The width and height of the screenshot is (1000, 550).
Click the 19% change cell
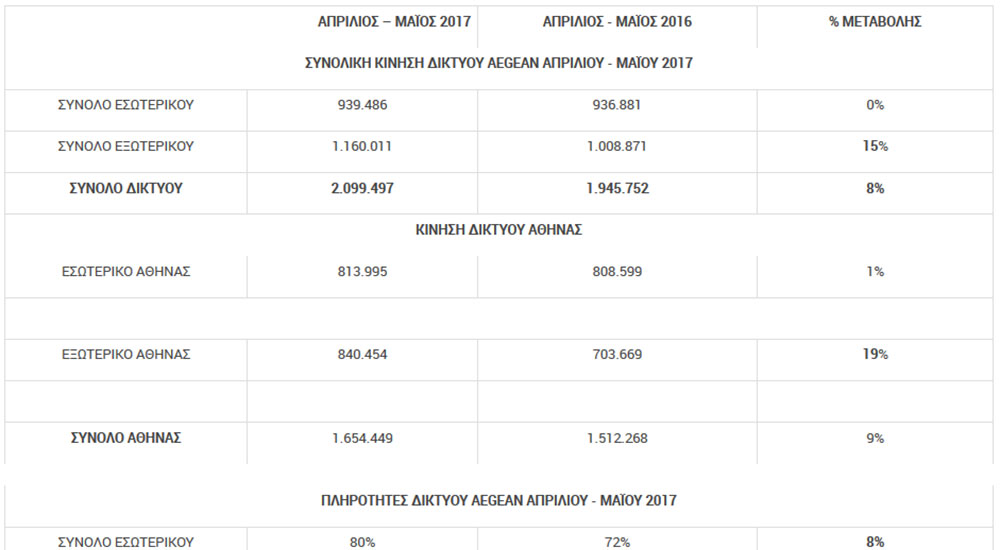(x=875, y=354)
